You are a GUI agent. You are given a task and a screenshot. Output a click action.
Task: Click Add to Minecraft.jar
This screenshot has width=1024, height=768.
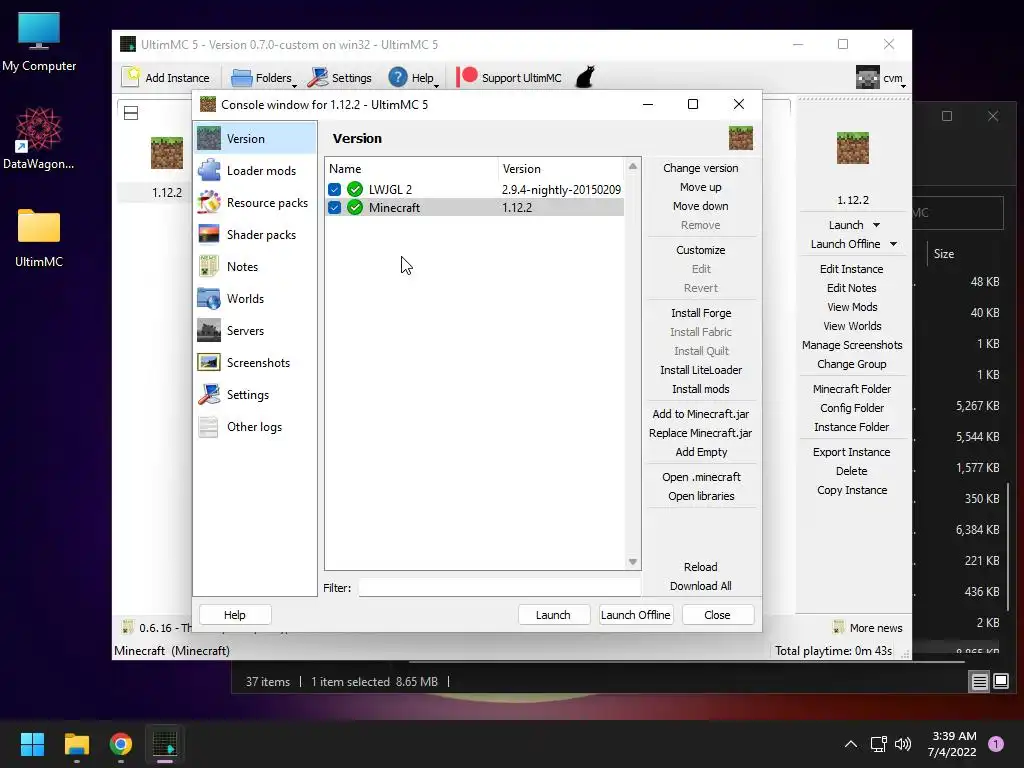(701, 414)
